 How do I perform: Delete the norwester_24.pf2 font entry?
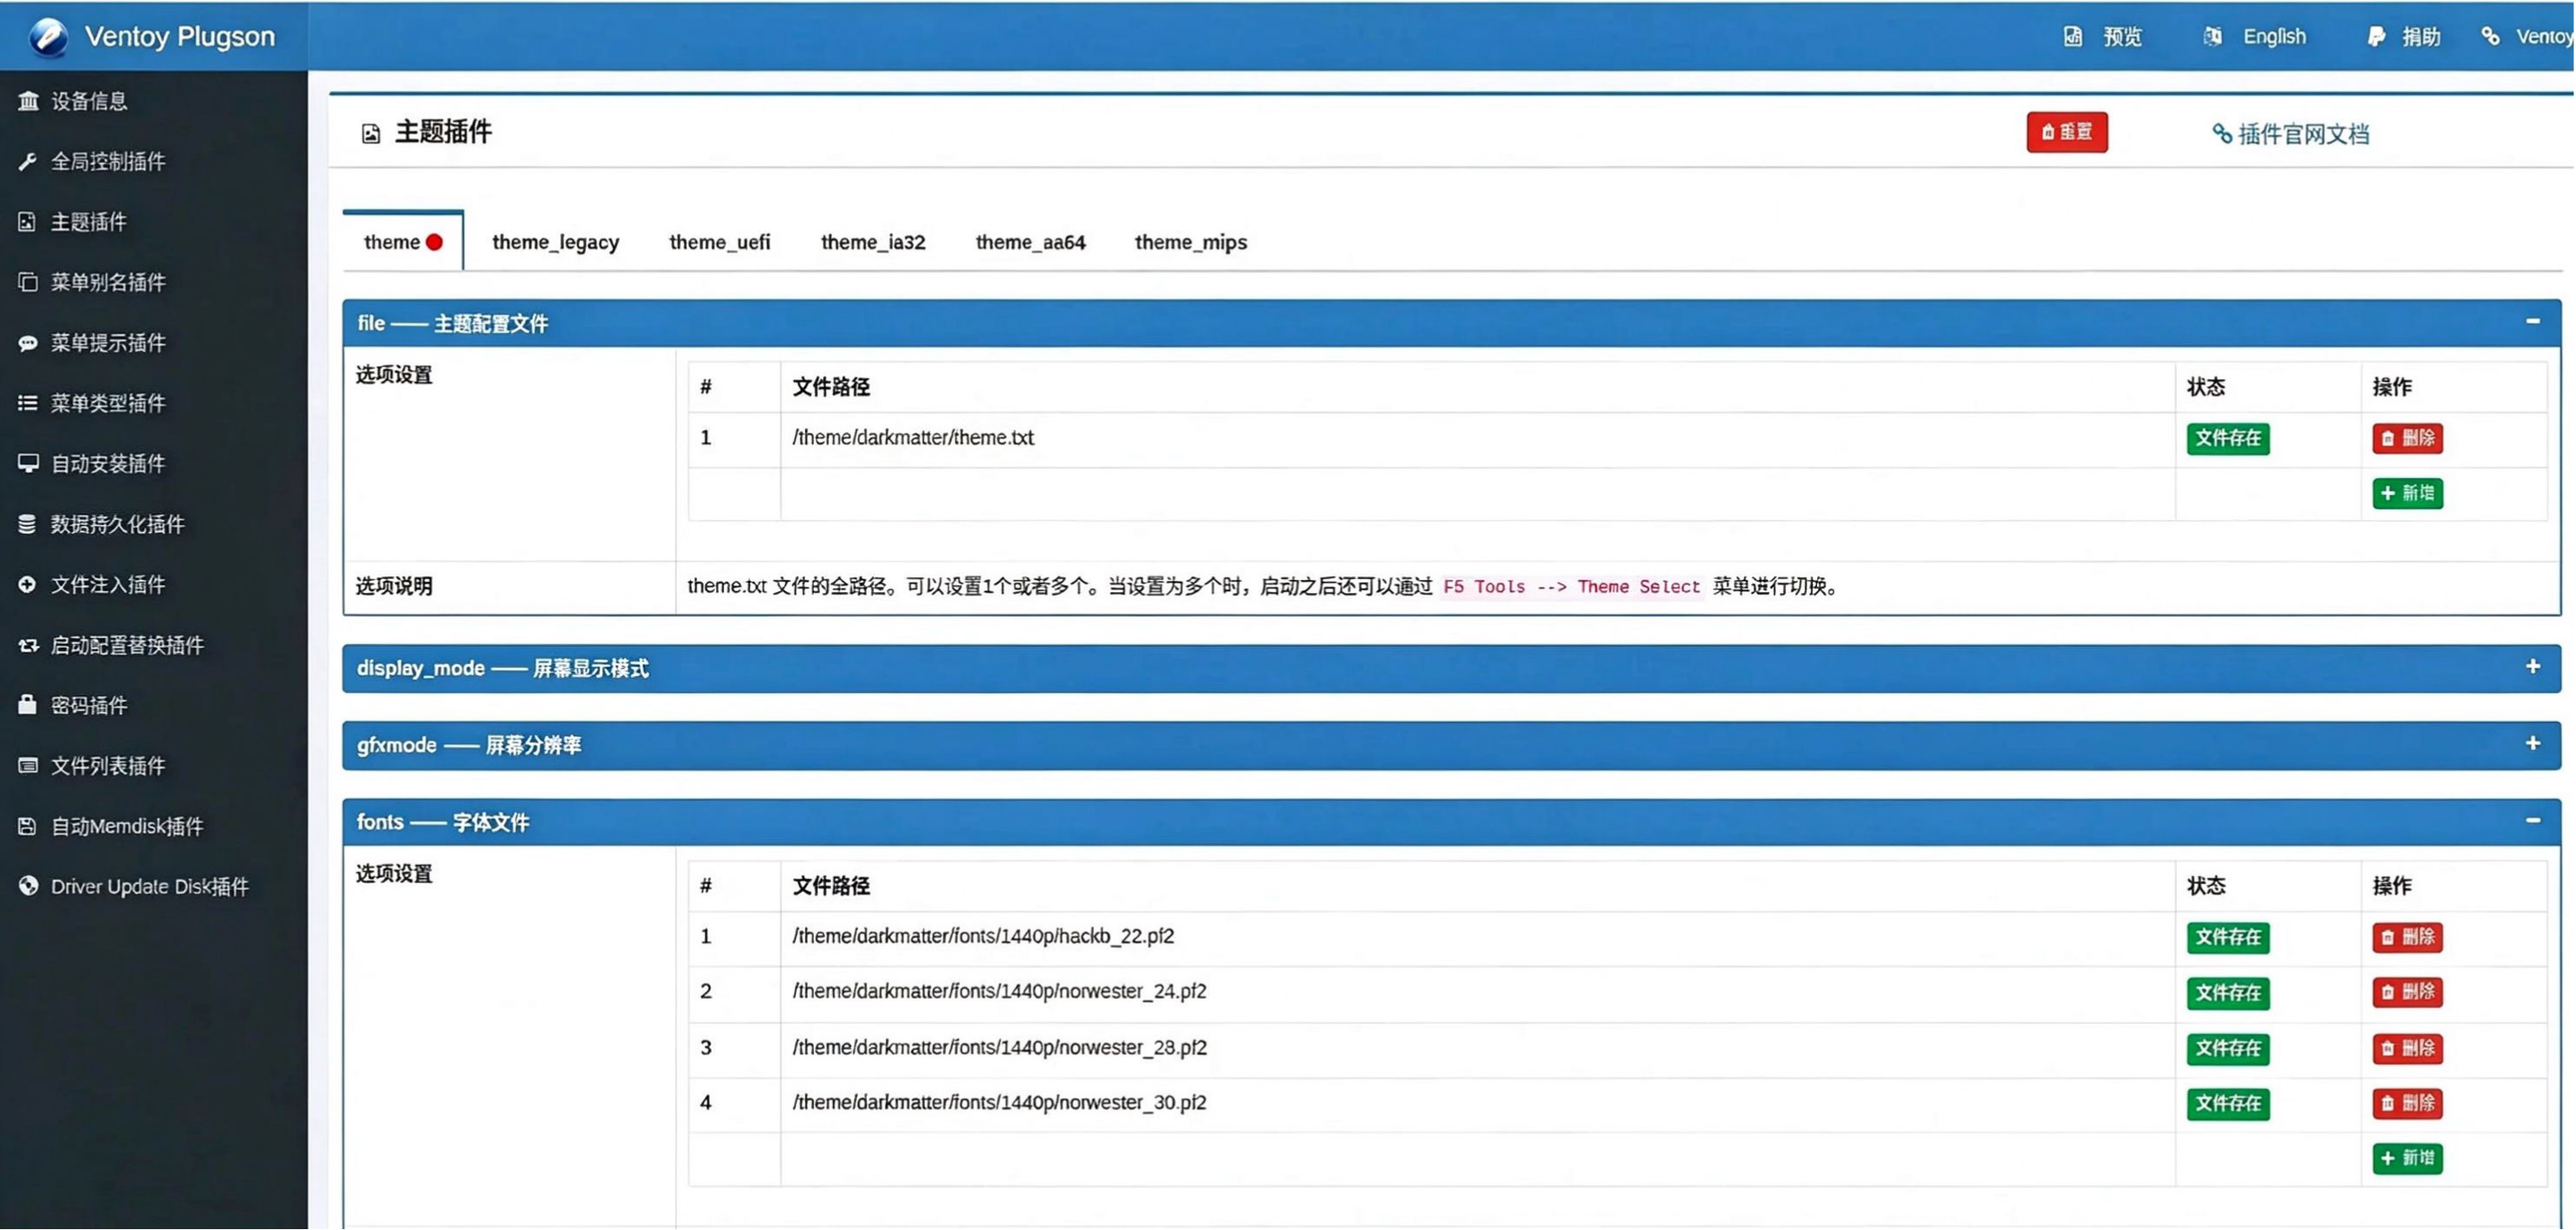(x=2408, y=993)
